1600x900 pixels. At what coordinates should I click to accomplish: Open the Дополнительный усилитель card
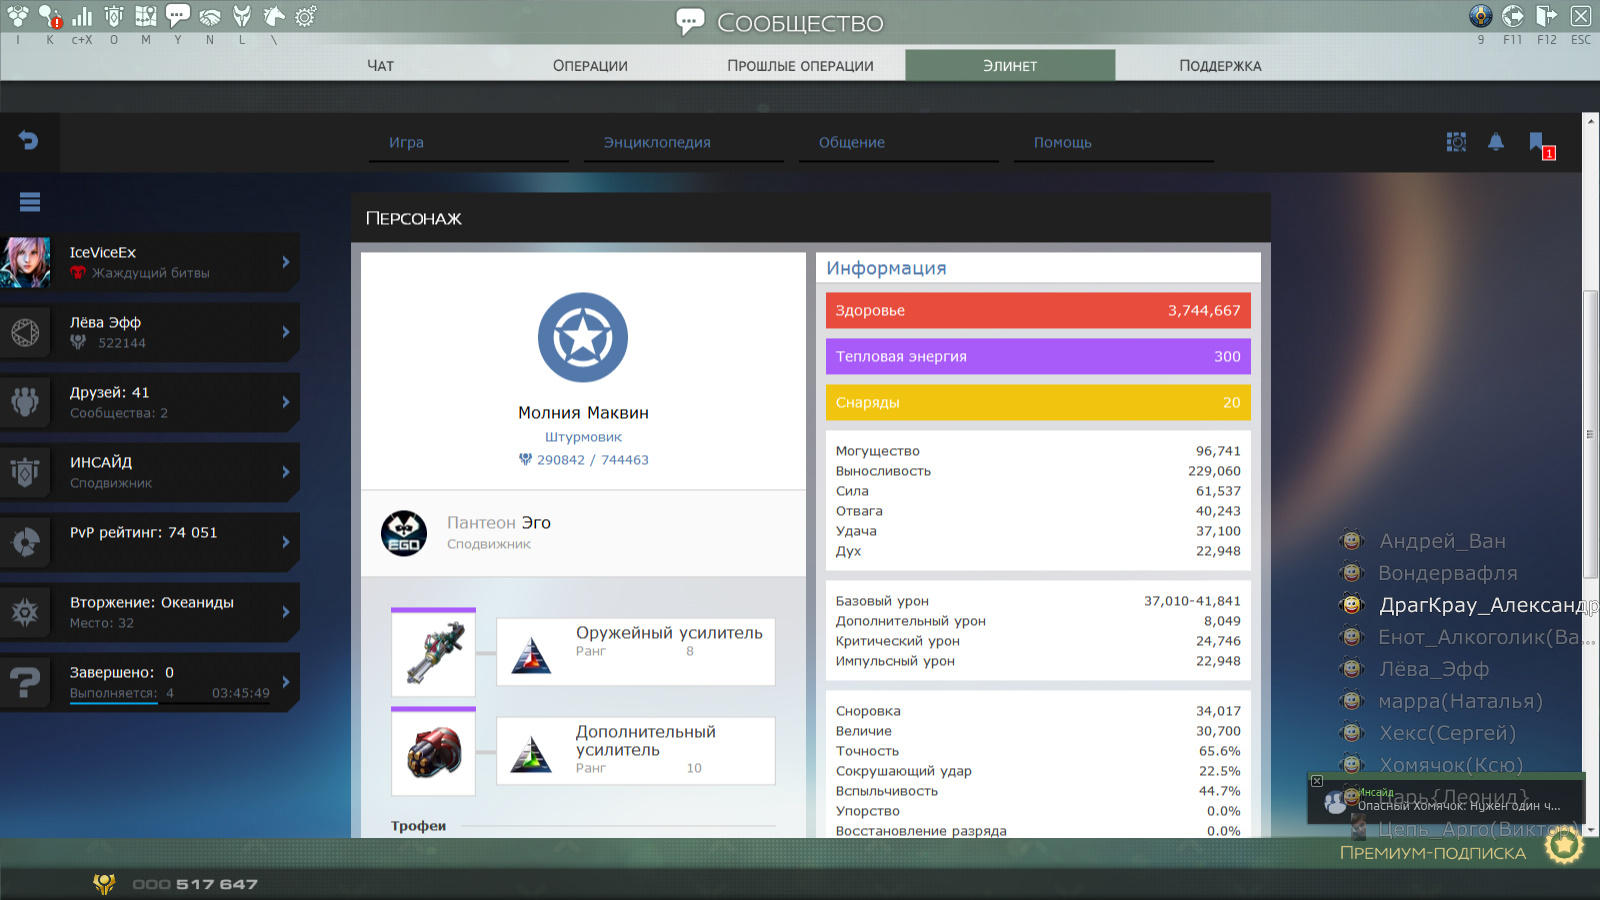click(x=636, y=751)
